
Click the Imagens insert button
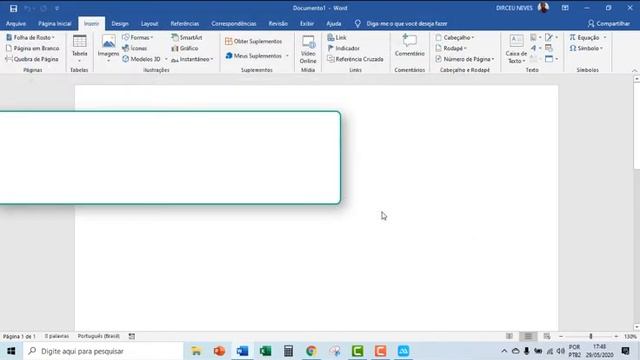point(108,49)
